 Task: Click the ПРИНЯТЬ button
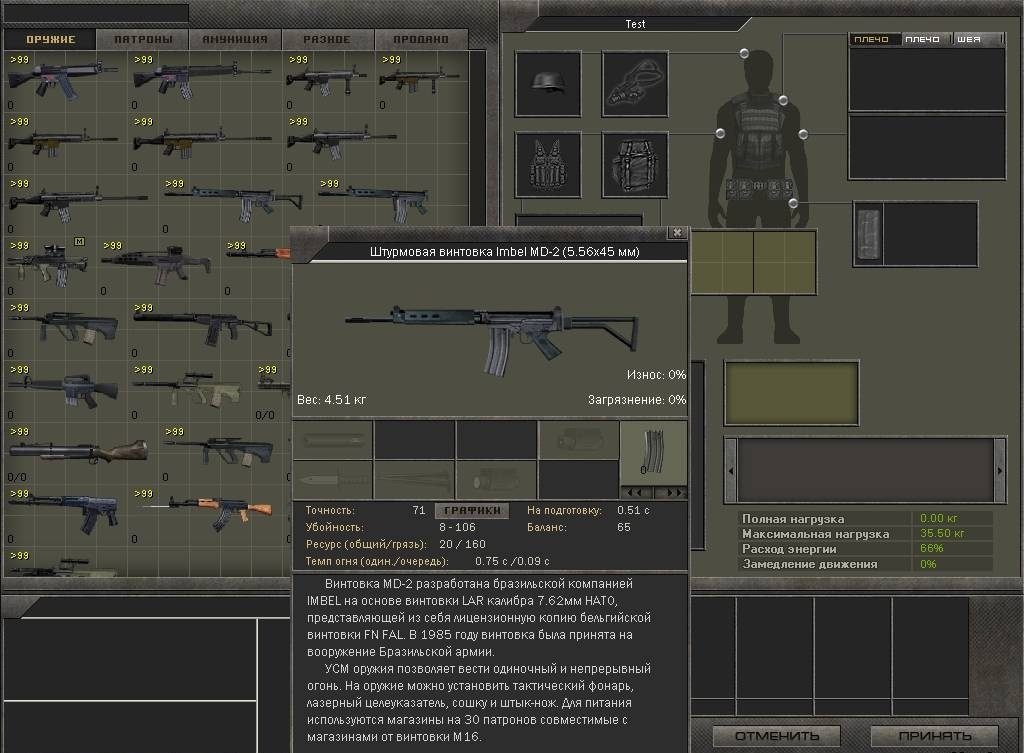[x=935, y=736]
